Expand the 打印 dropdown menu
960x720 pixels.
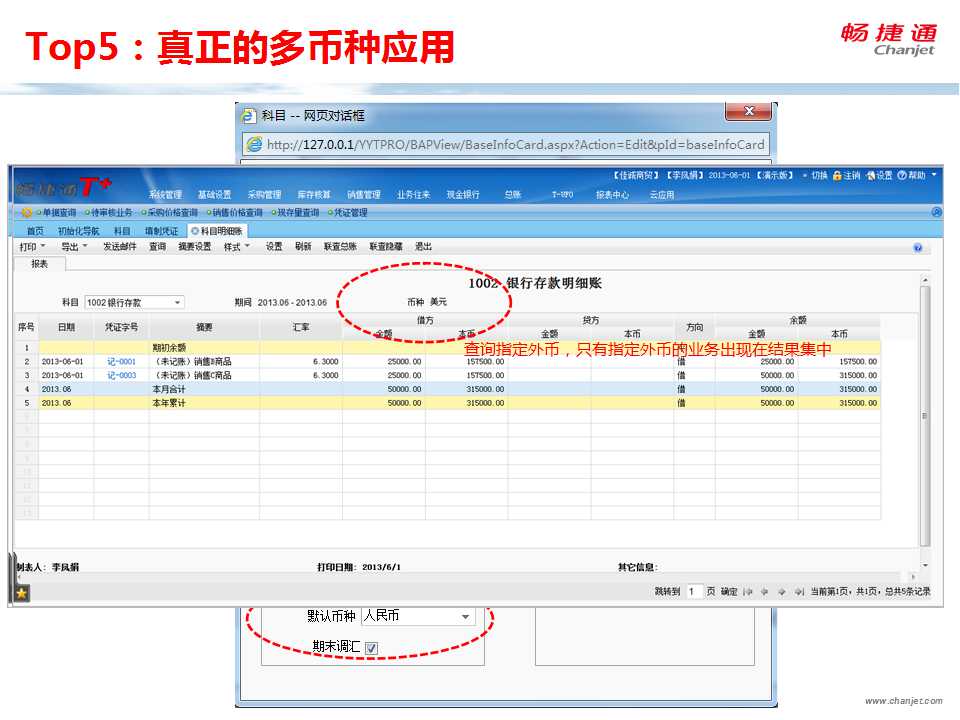pos(33,246)
